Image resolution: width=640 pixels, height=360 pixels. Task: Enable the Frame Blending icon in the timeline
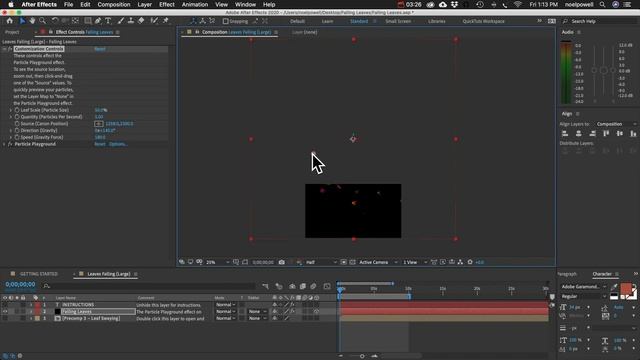pos(303,286)
